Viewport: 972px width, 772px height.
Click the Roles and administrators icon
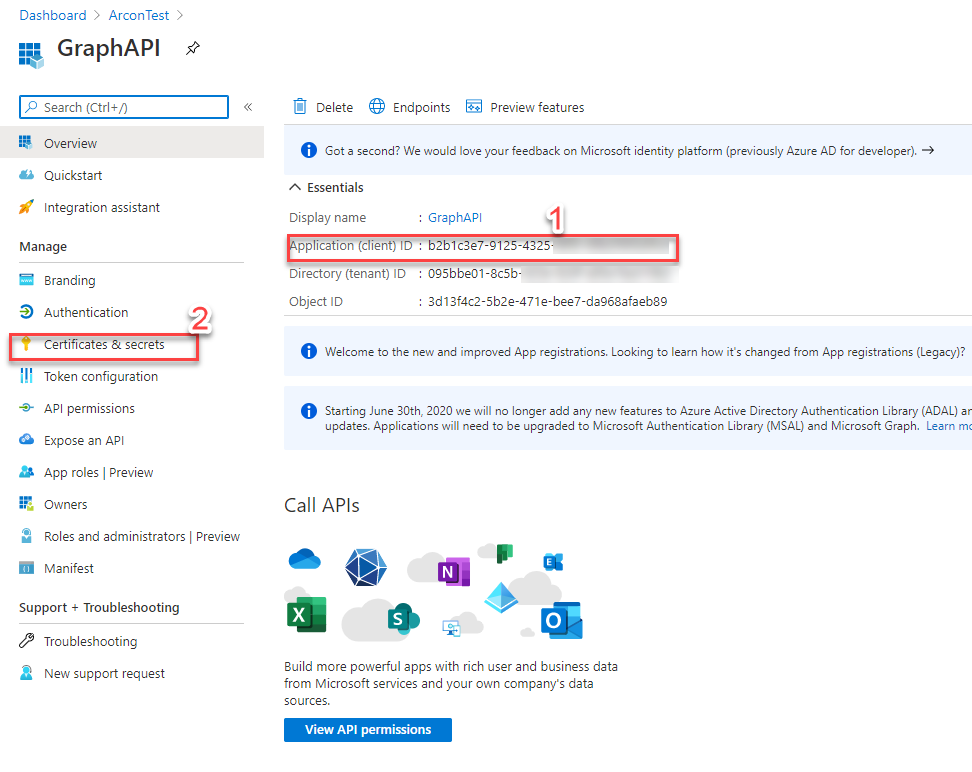click(x=26, y=536)
